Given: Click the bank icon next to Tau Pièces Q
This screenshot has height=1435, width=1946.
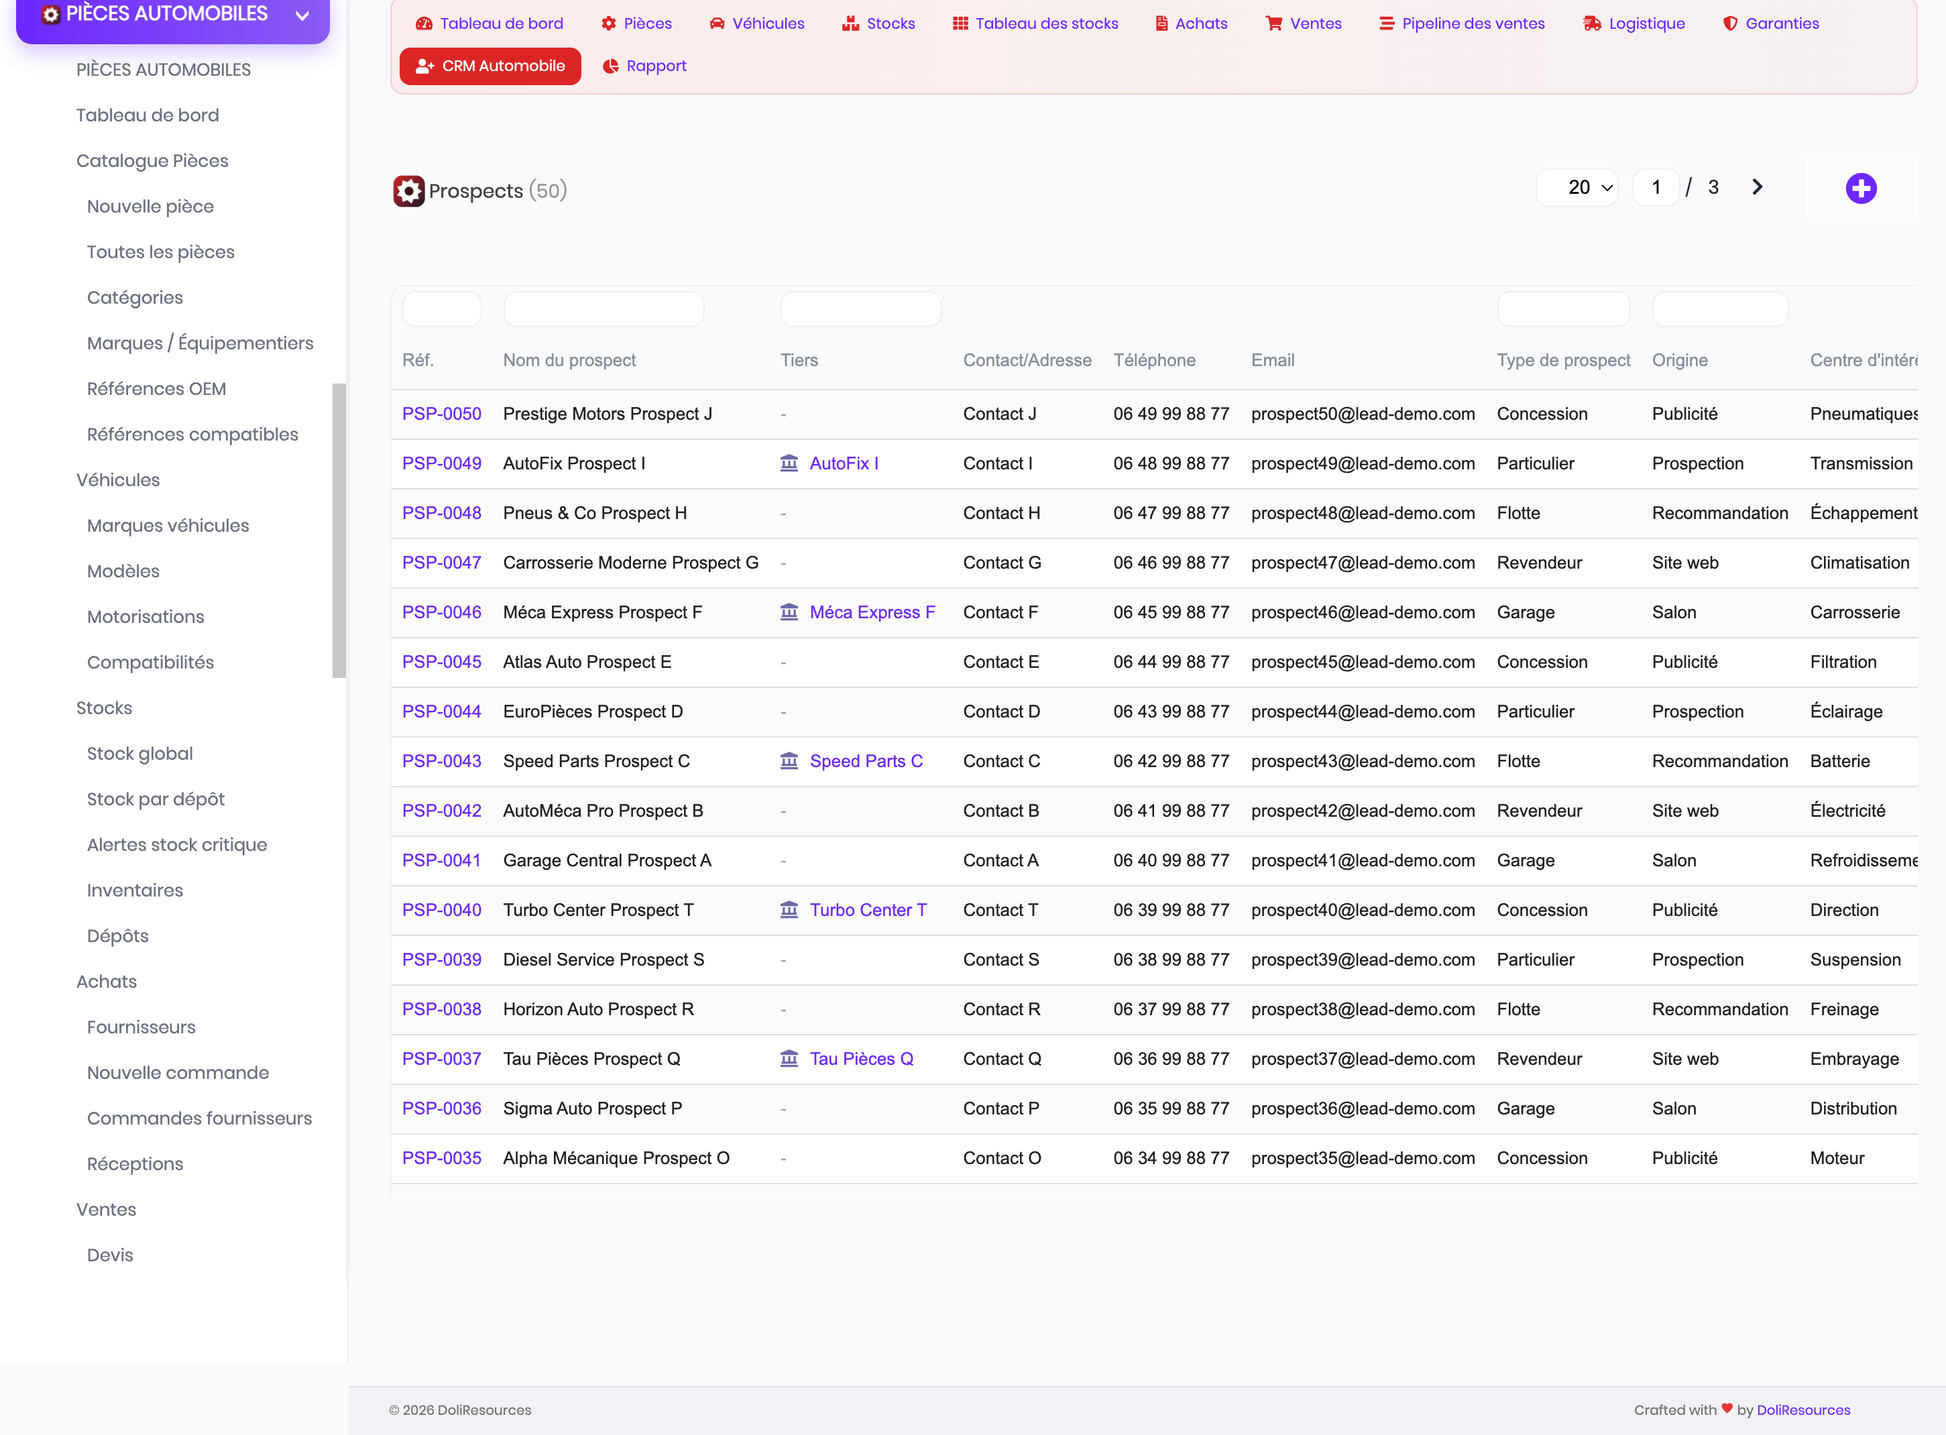Looking at the screenshot, I should click(789, 1059).
